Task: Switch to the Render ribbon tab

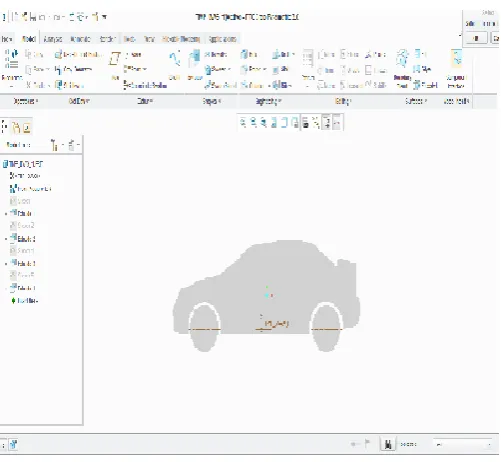Action: point(107,39)
